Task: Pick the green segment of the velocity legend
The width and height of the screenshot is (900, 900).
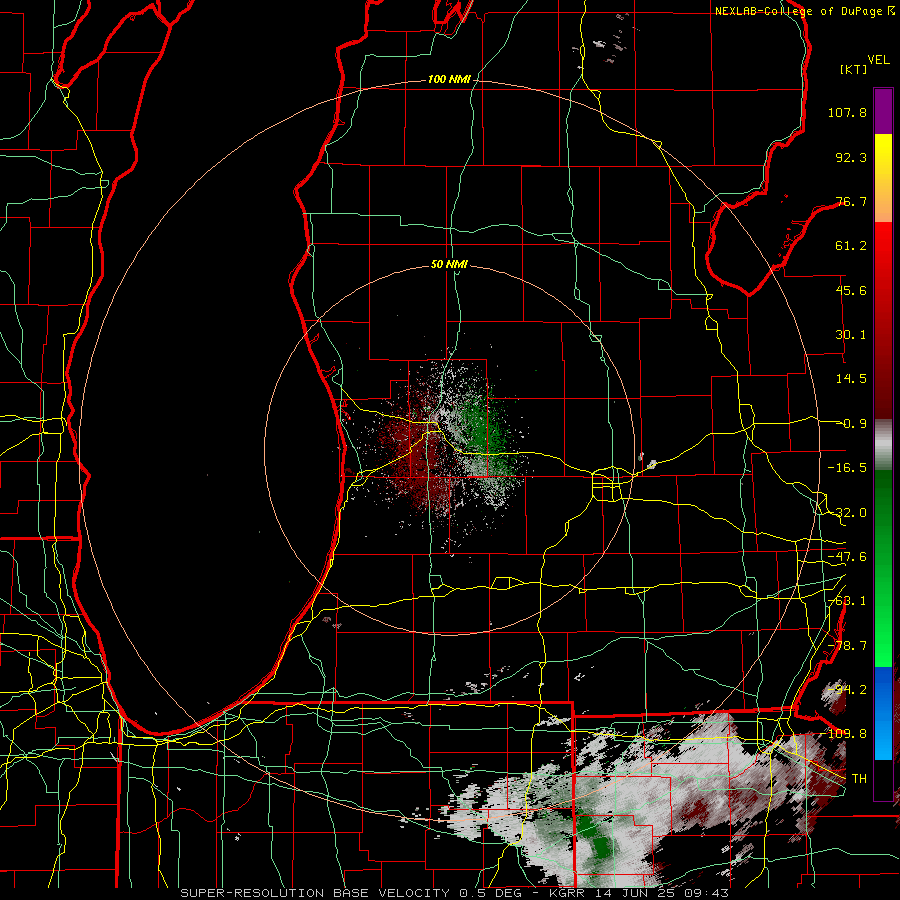Action: point(883,568)
